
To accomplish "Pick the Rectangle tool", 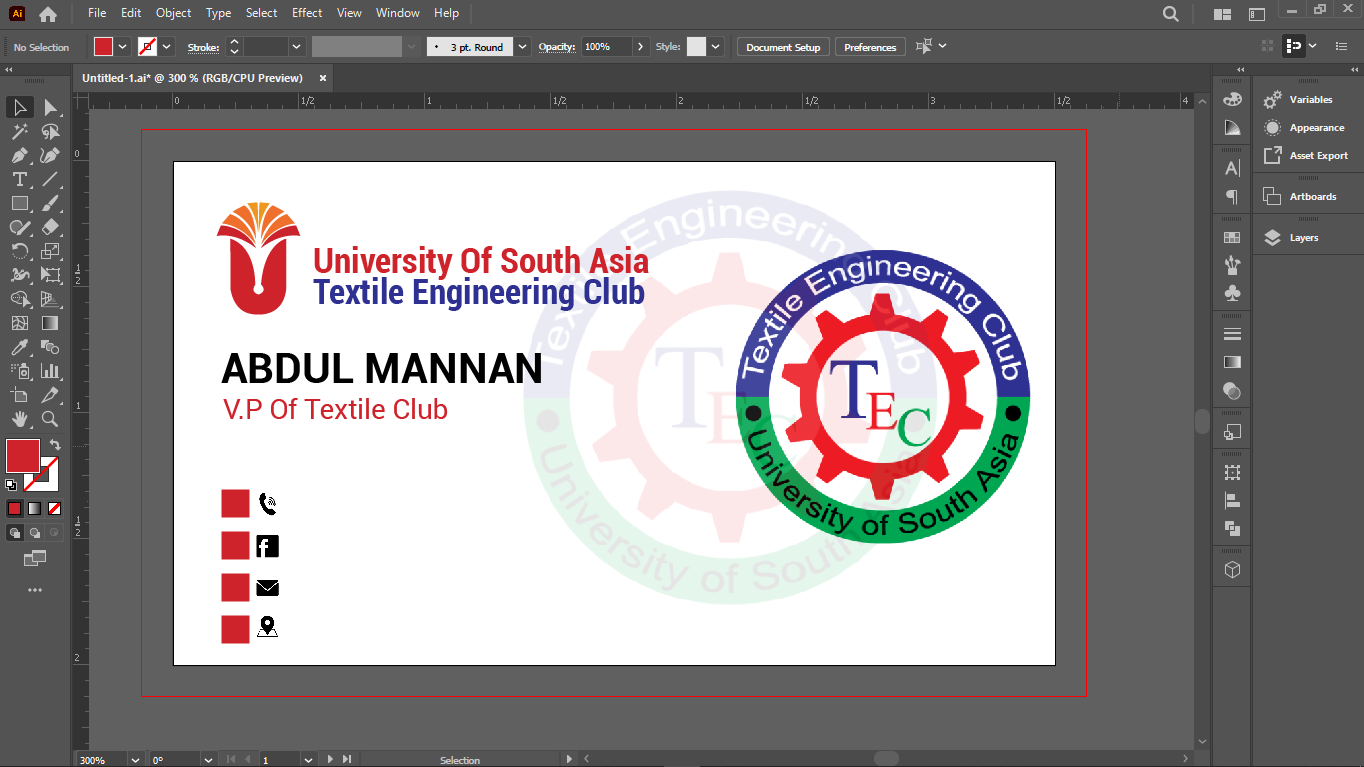I will click(x=19, y=203).
